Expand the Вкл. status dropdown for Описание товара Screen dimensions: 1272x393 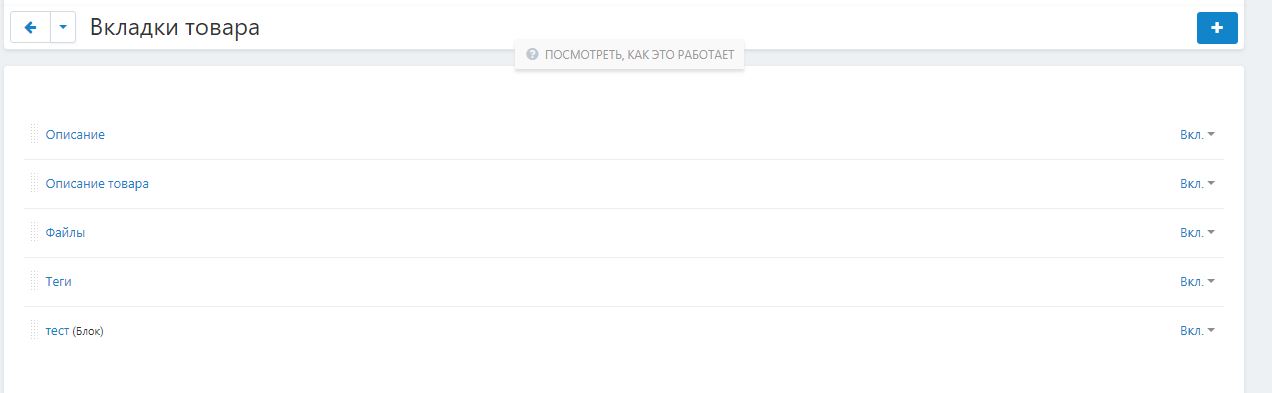[1197, 183]
